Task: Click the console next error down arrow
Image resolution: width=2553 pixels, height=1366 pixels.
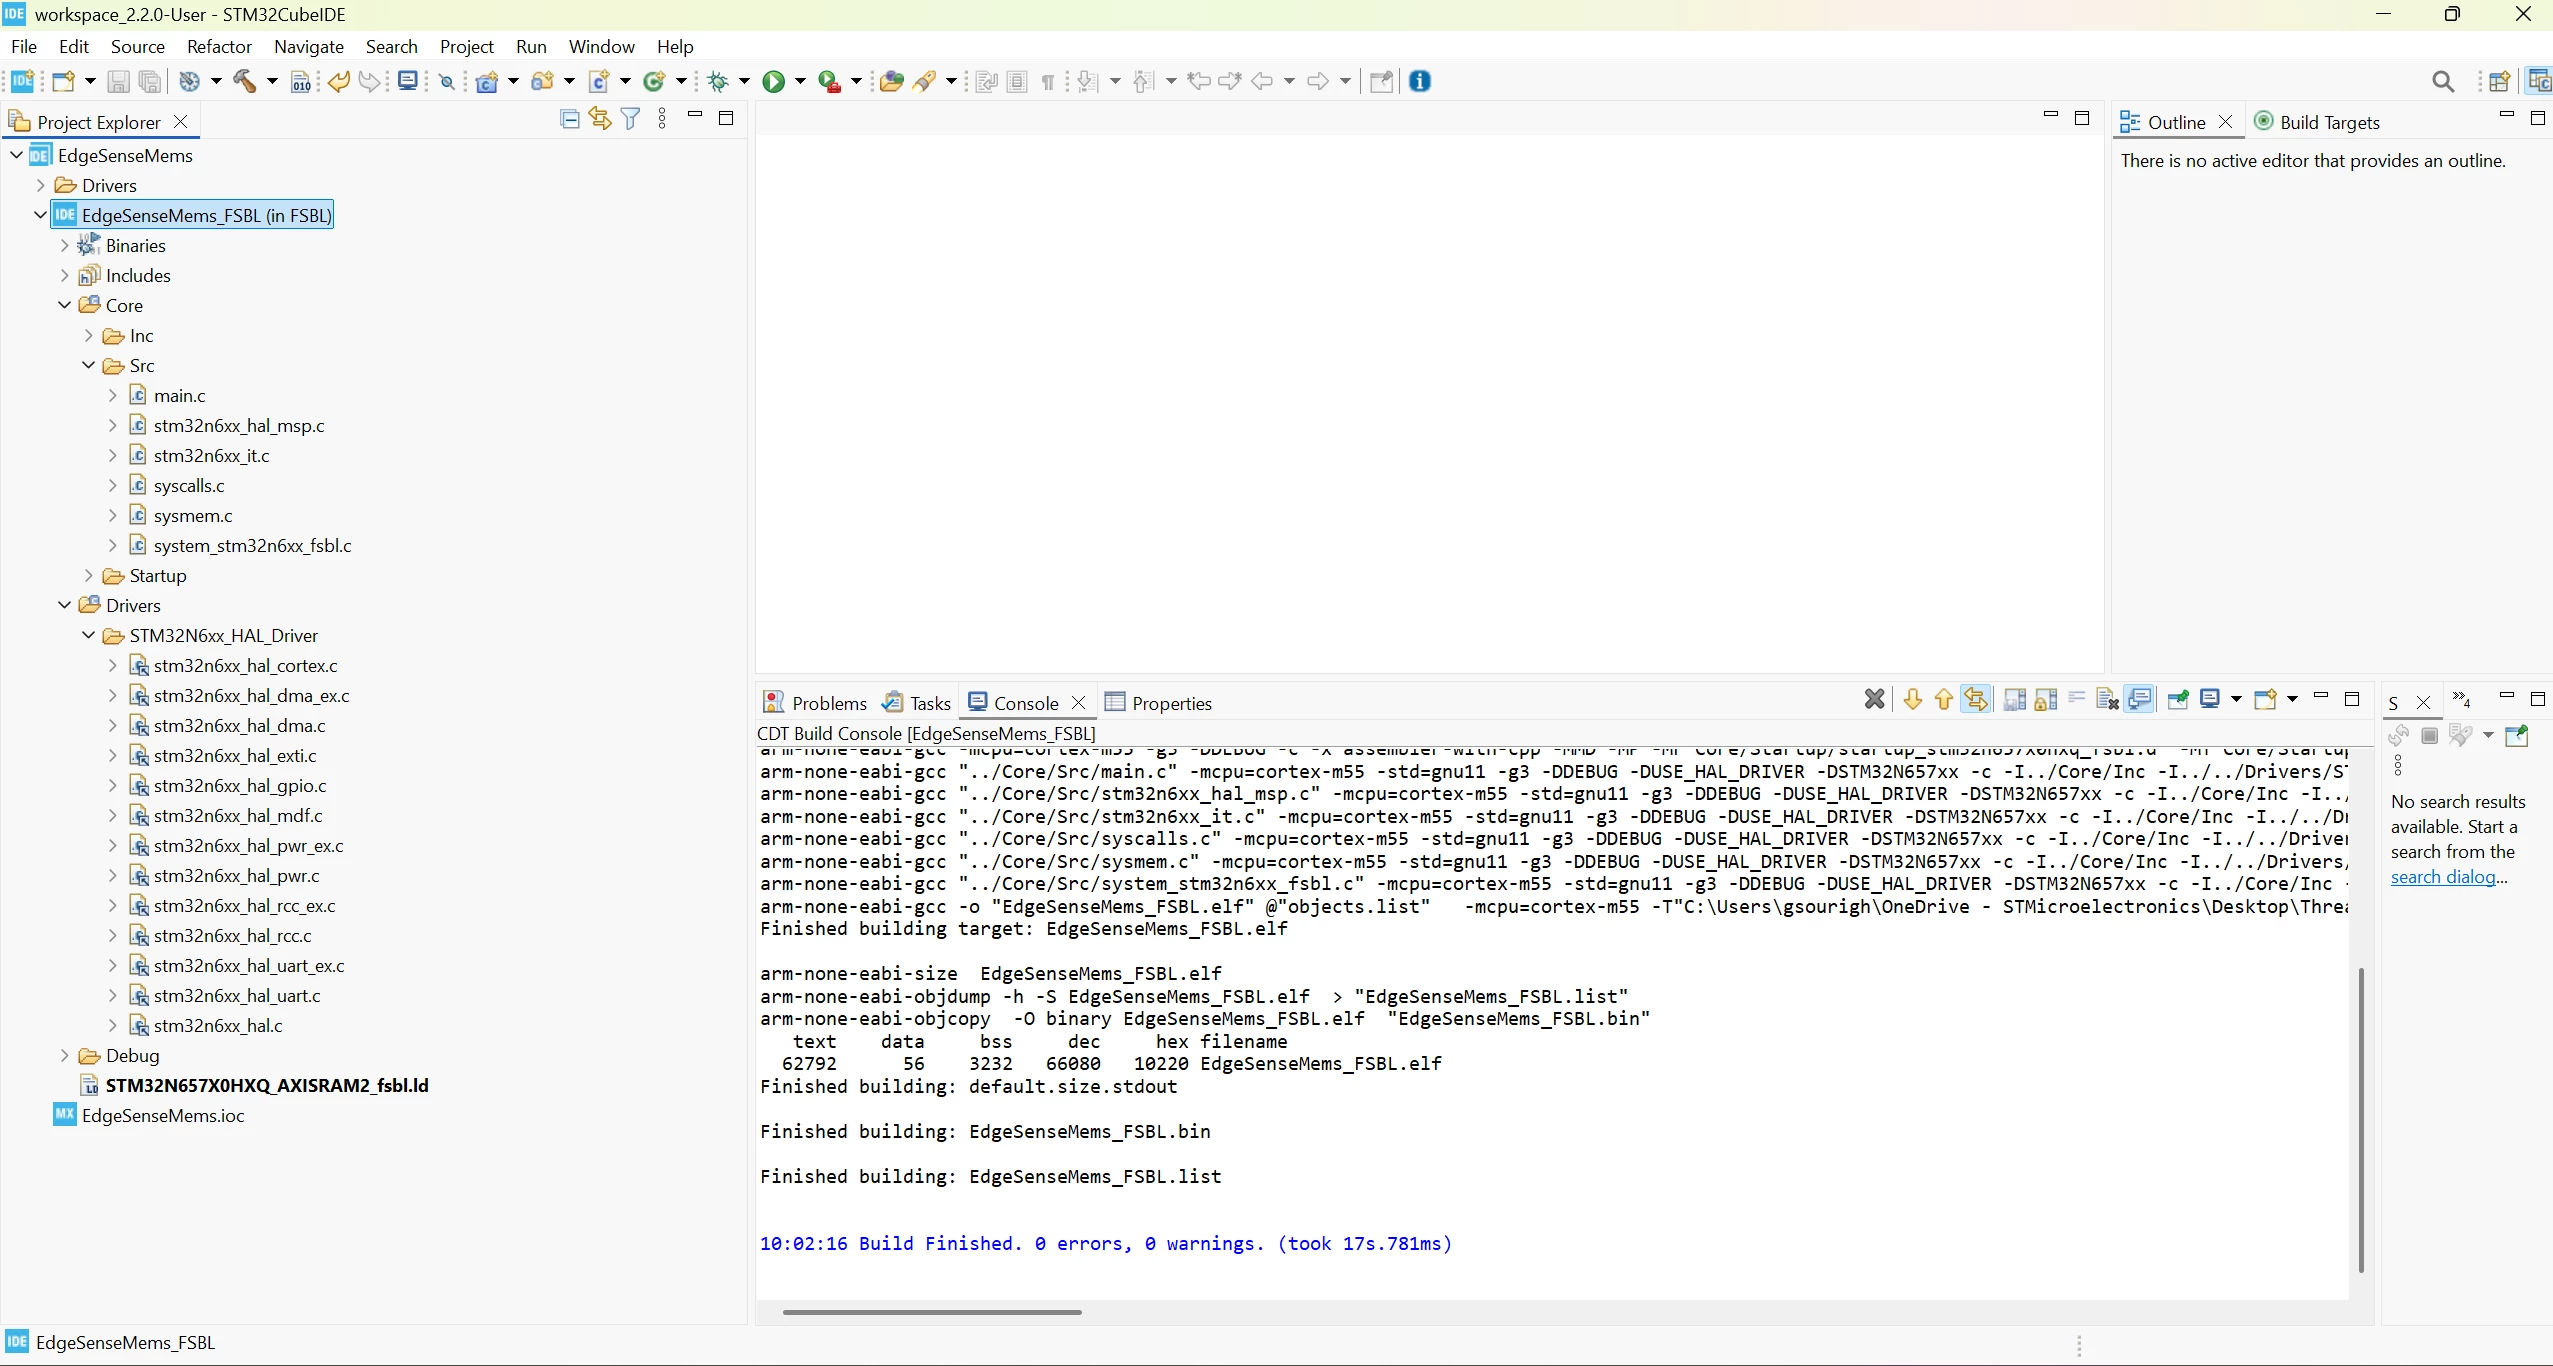Action: (1912, 699)
